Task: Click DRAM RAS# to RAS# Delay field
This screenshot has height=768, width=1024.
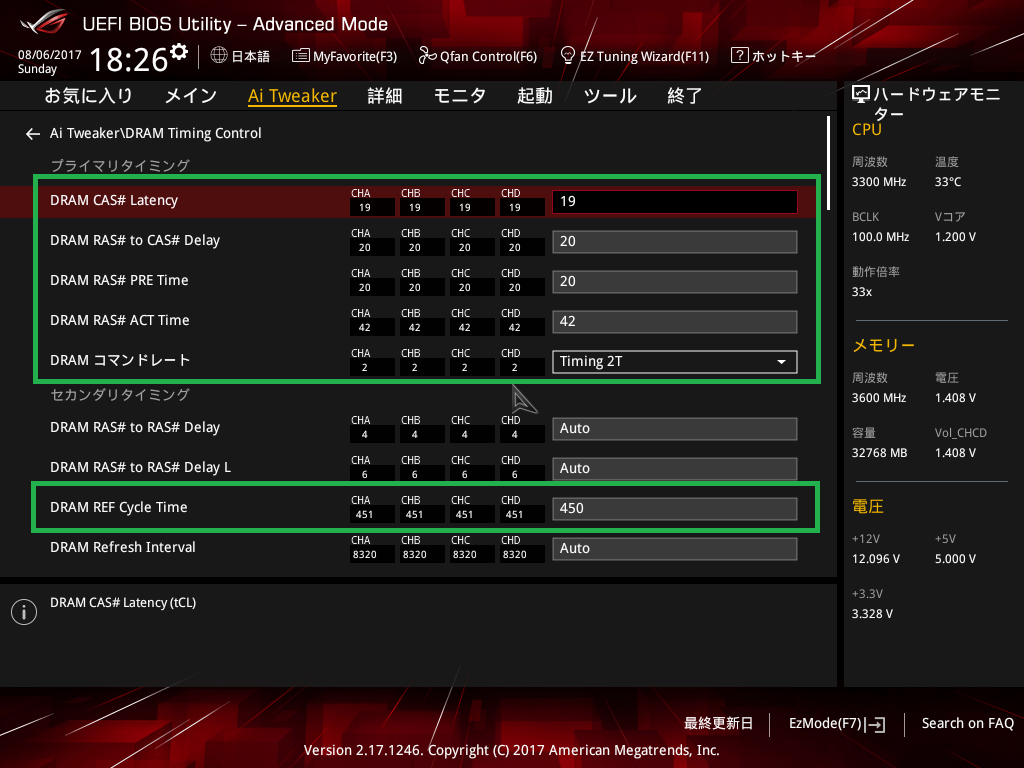Action: (x=675, y=428)
